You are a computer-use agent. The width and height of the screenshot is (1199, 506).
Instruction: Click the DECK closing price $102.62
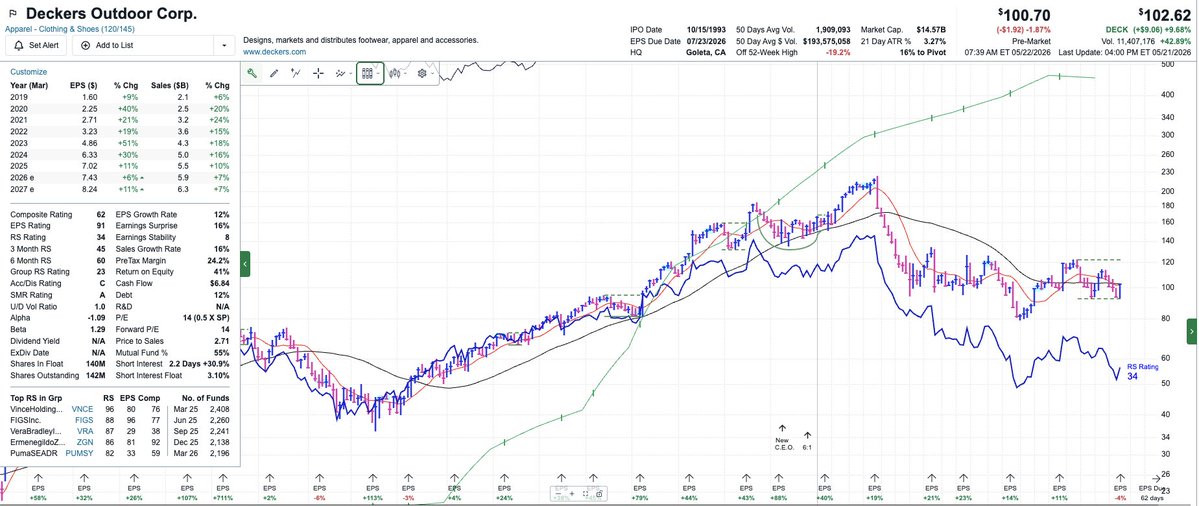tap(1166, 13)
